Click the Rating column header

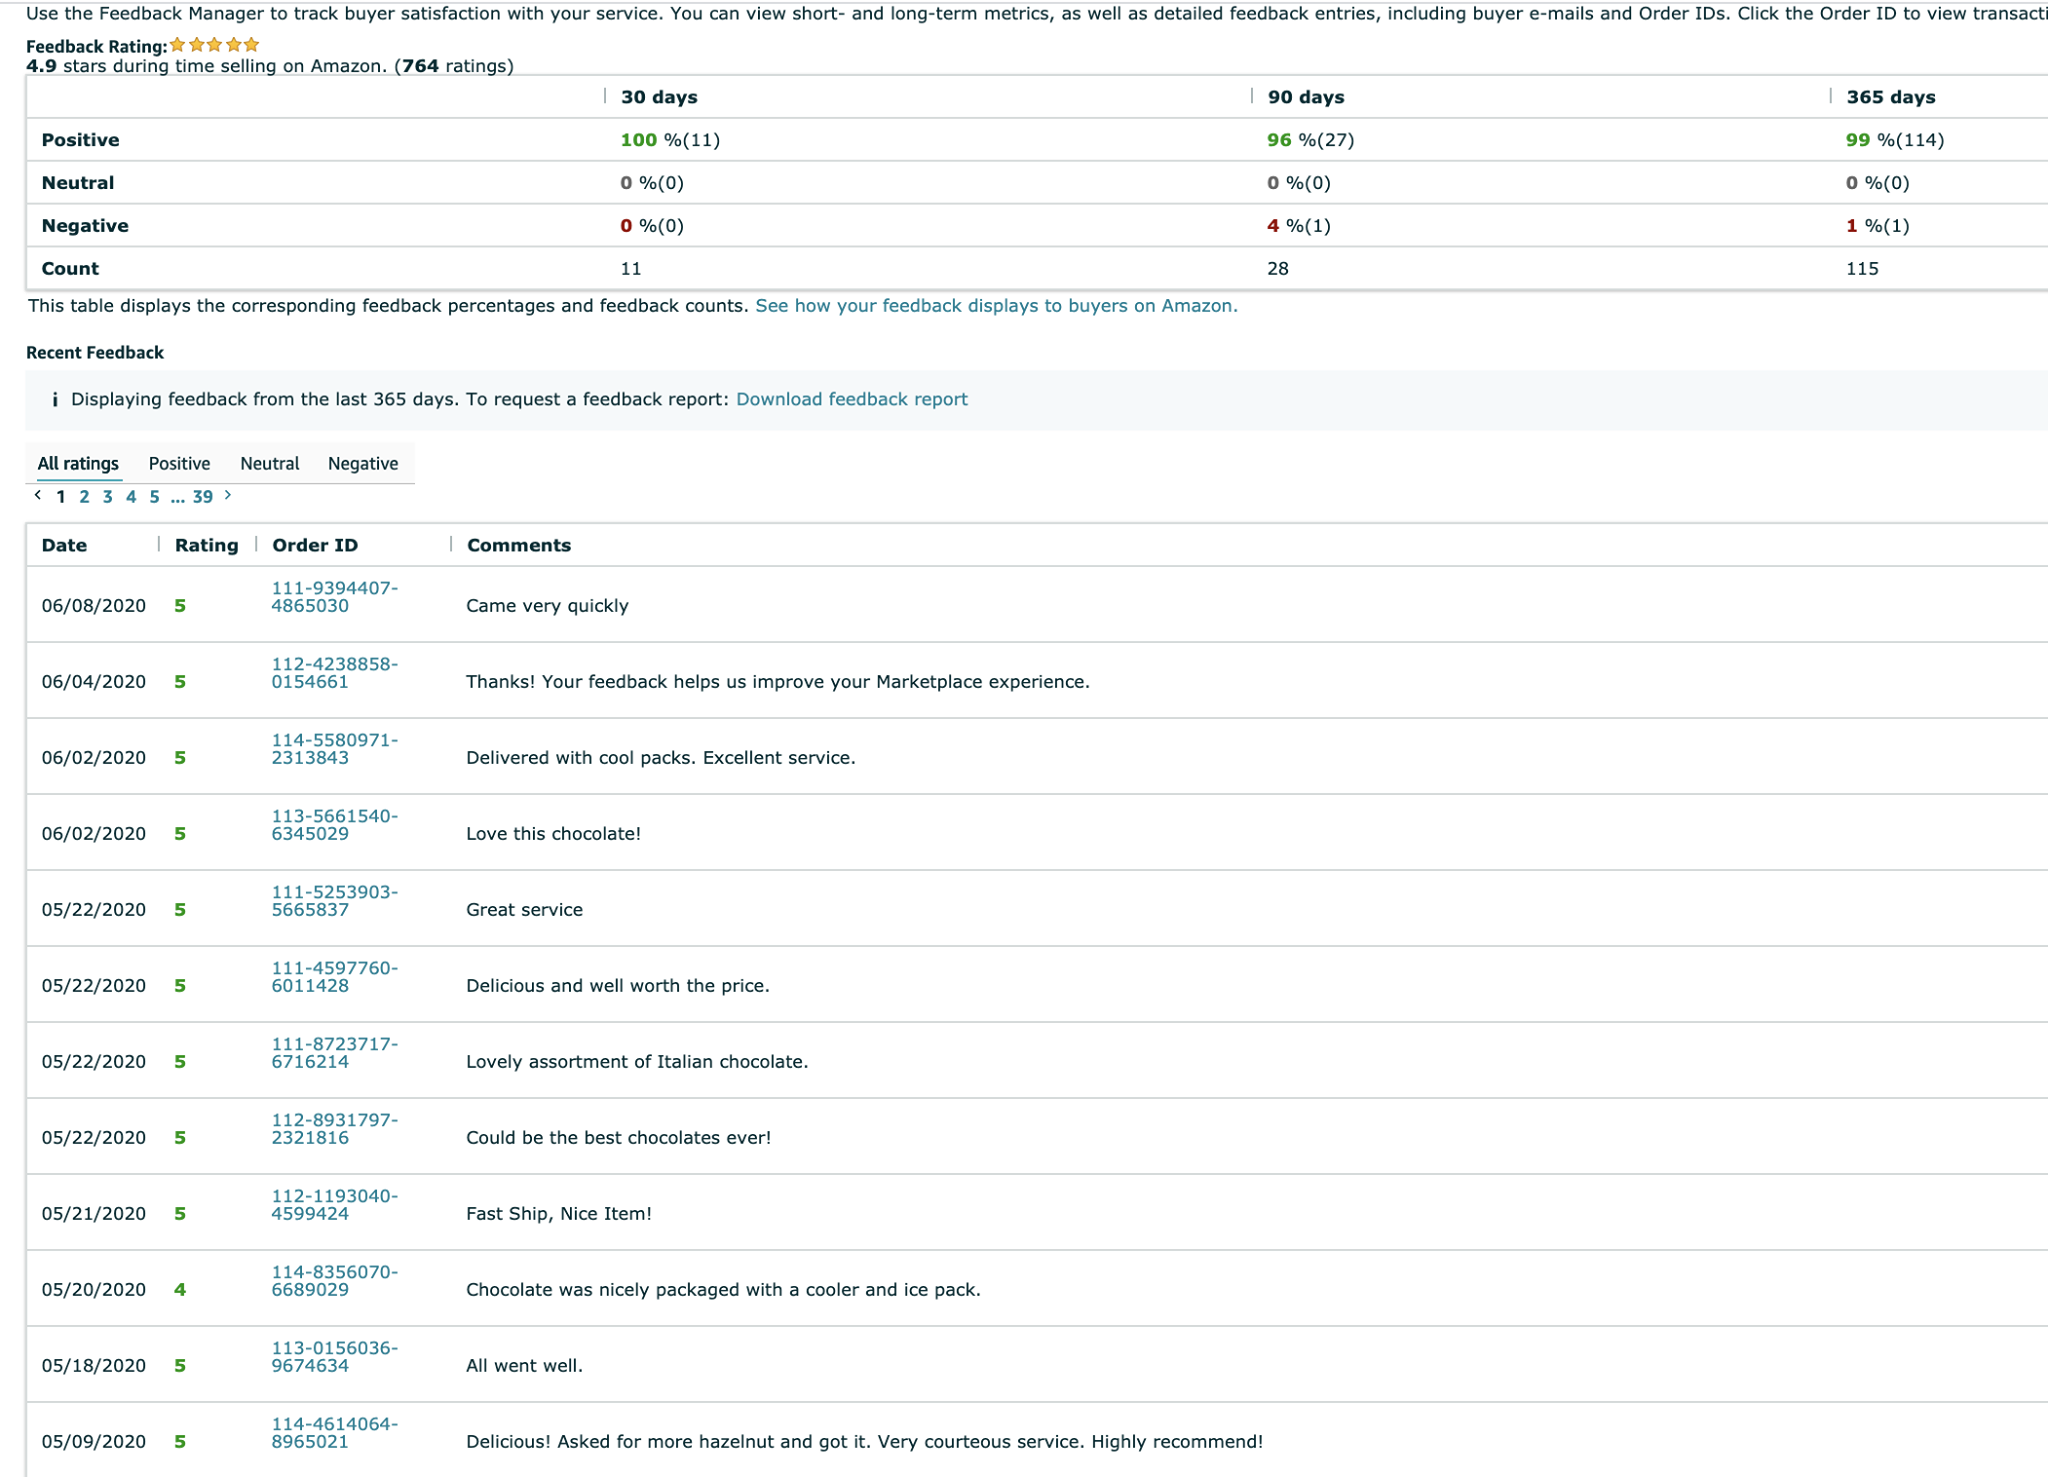coord(206,545)
